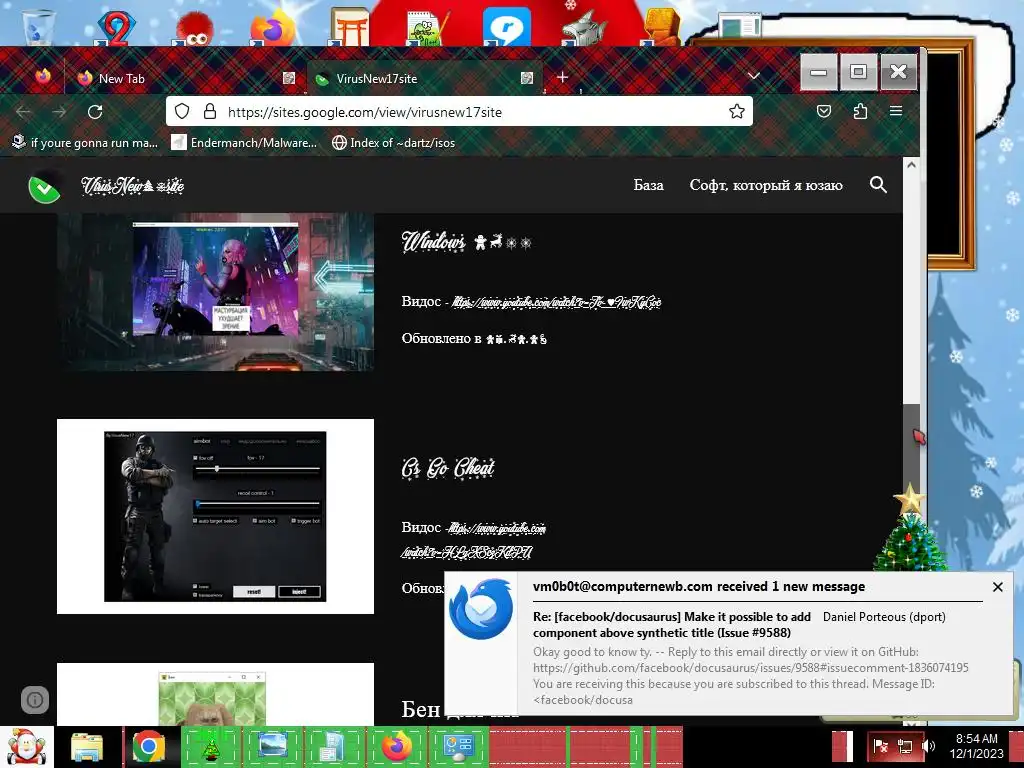
Task: Open the red fuzzy creature desktop shortcut
Action: point(193,29)
